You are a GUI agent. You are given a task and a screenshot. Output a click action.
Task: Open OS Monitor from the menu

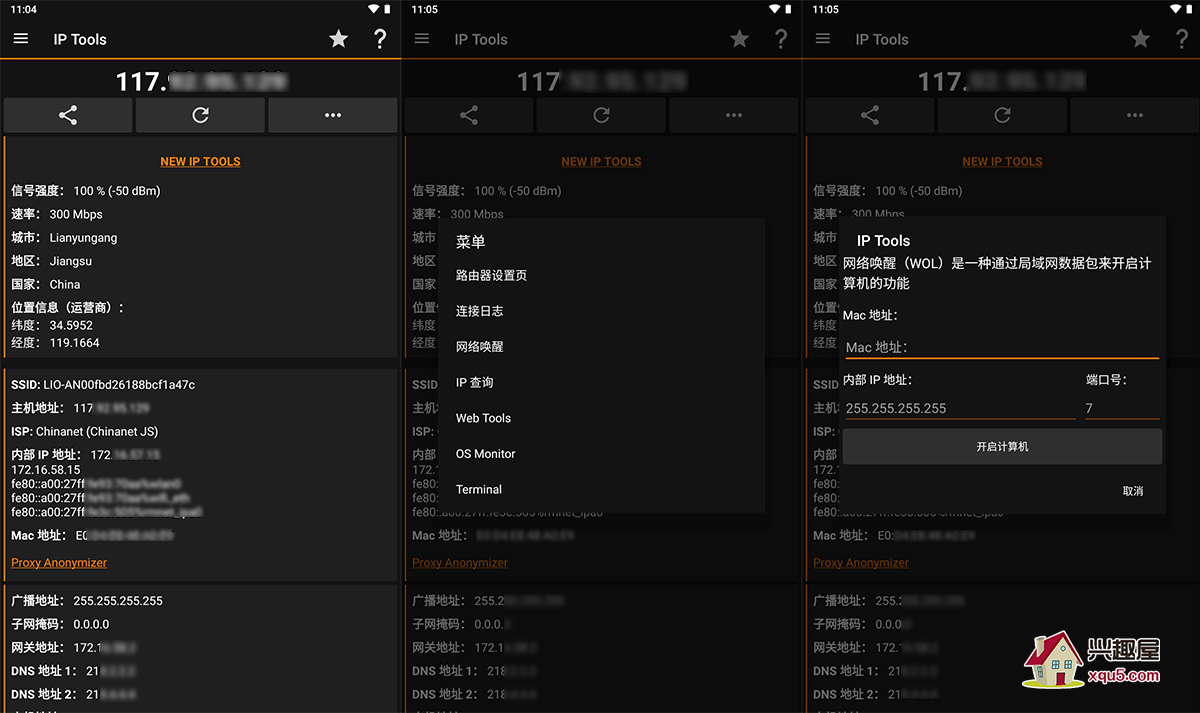click(601, 454)
